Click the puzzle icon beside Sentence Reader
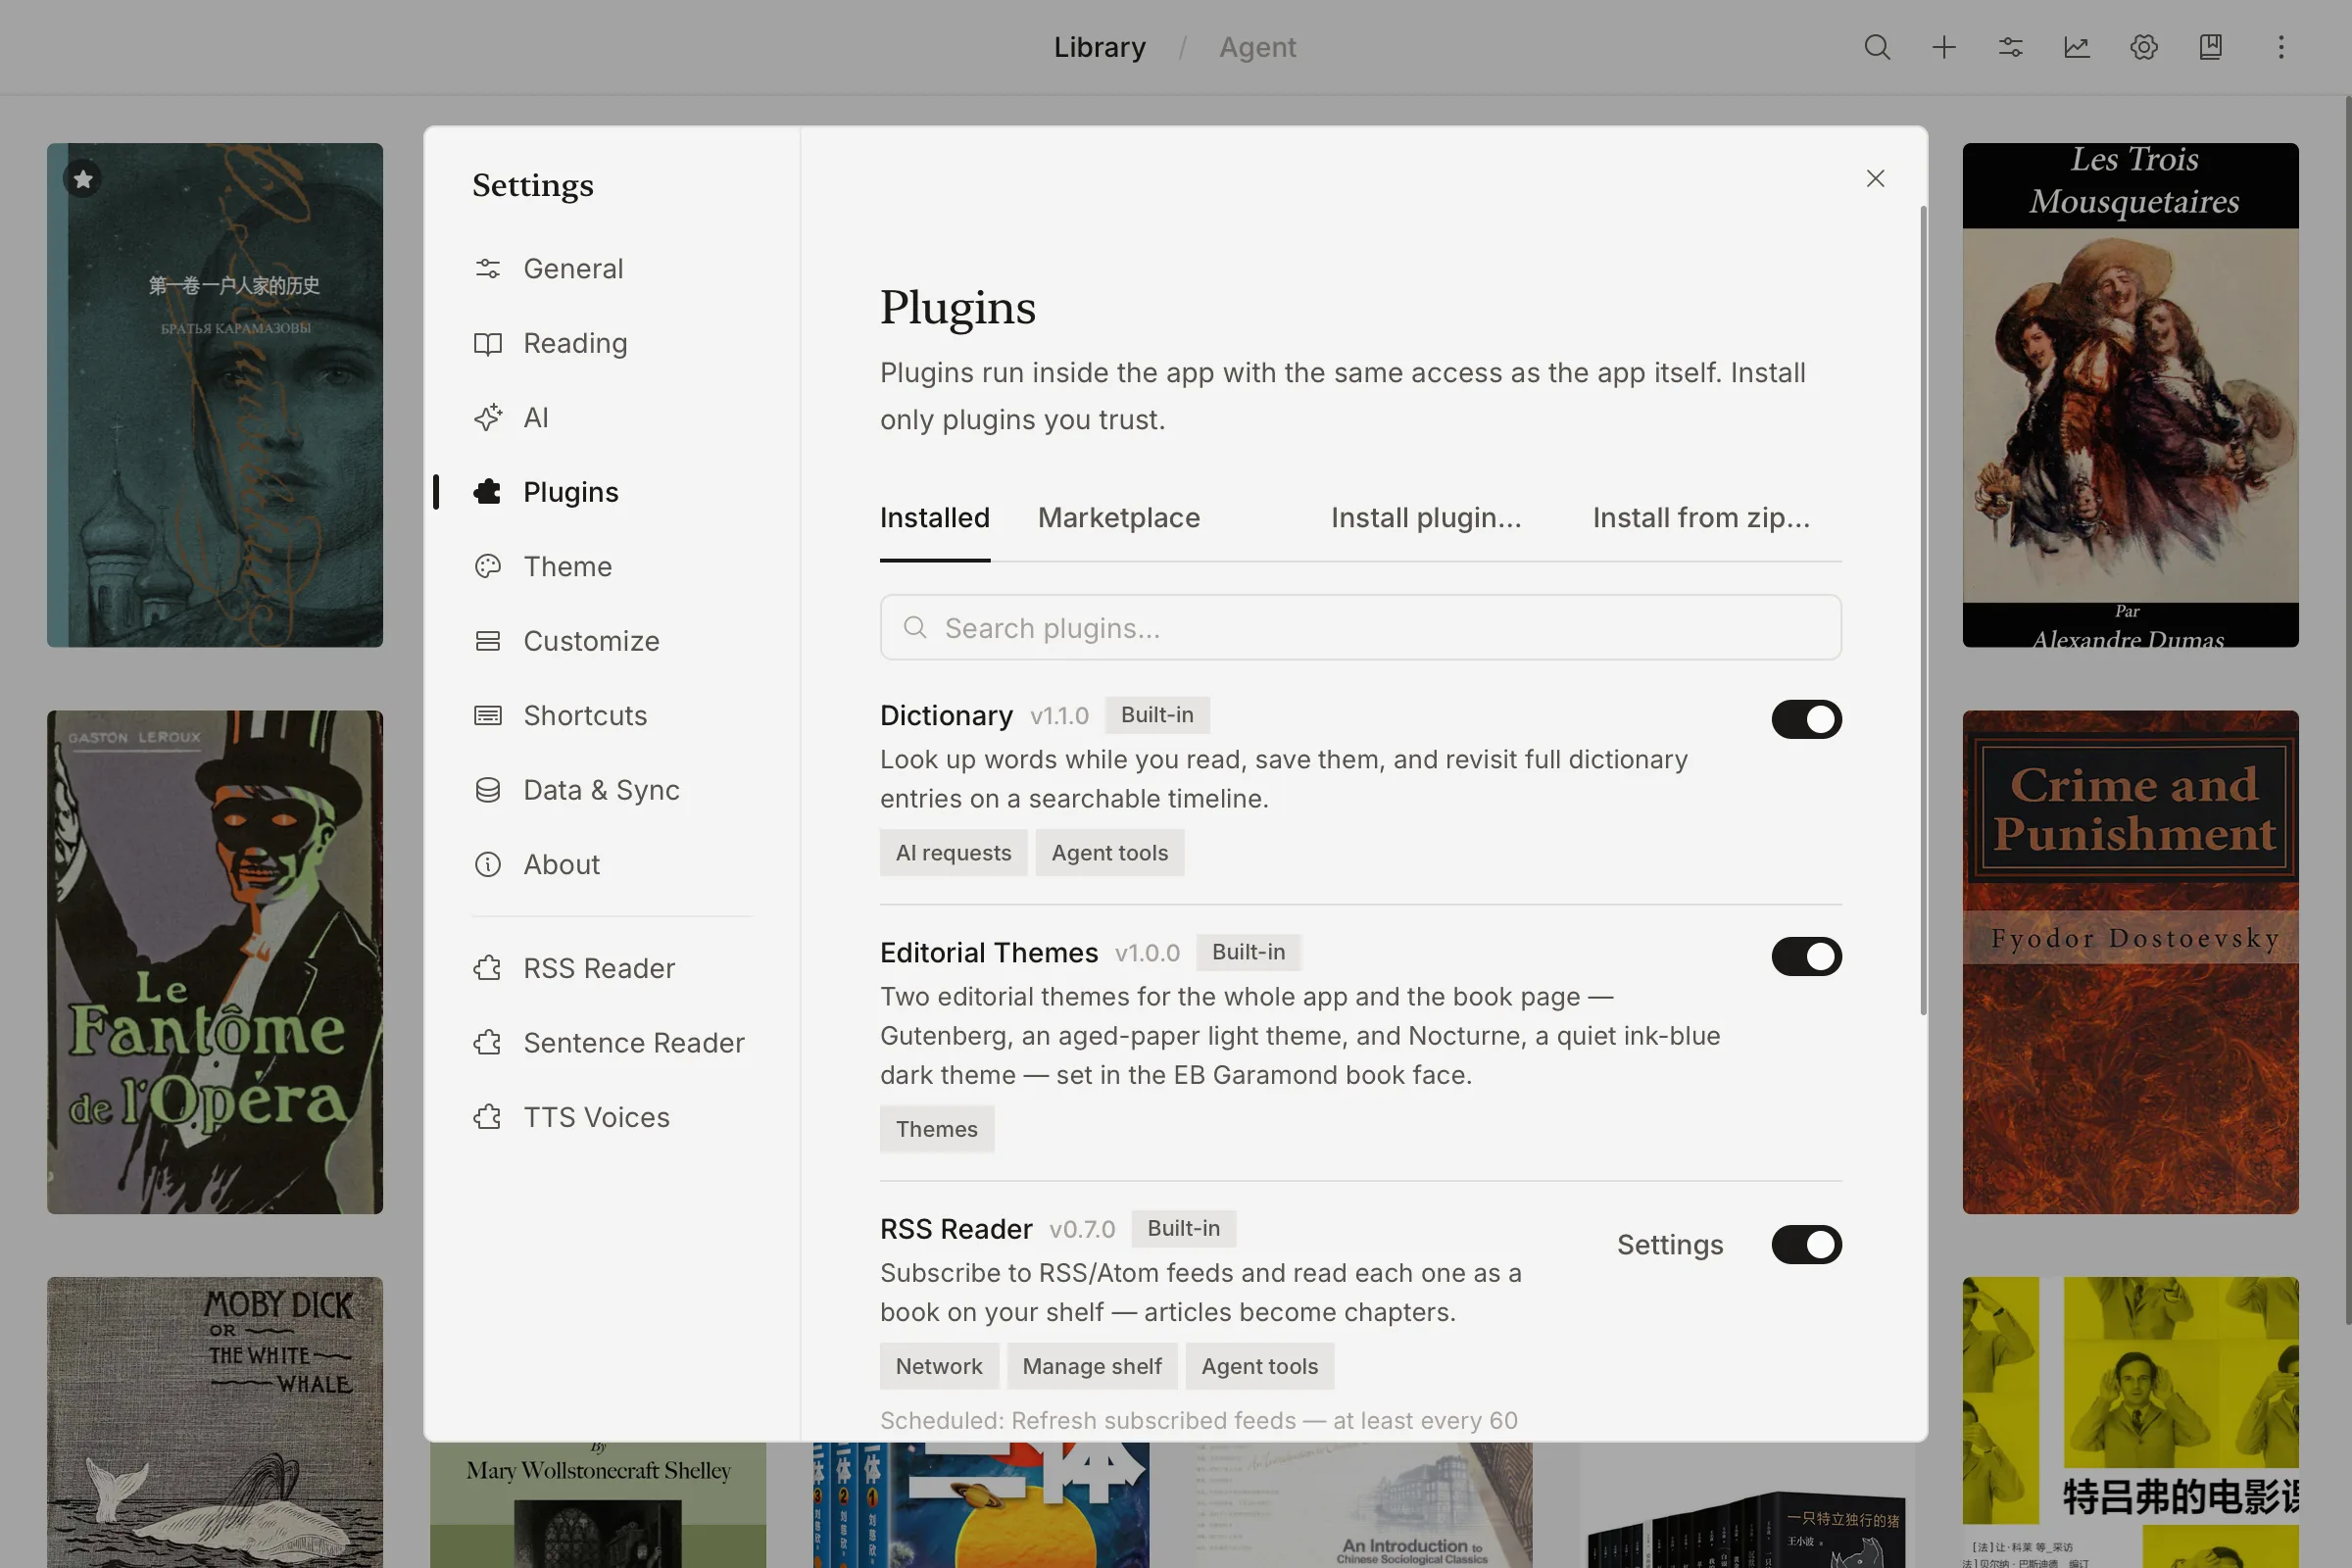 [x=488, y=1043]
